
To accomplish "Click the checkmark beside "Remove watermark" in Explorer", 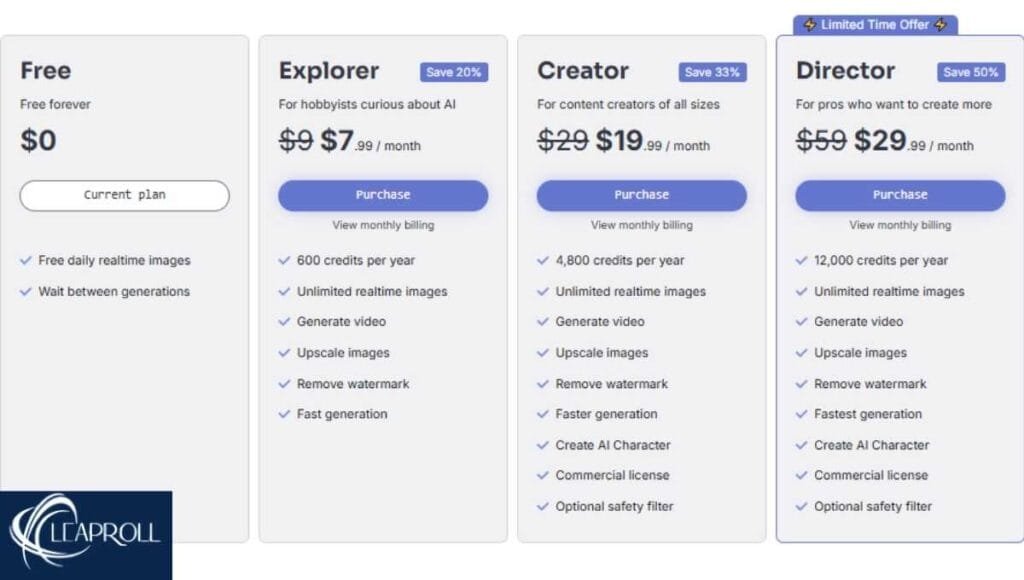I will click(285, 383).
